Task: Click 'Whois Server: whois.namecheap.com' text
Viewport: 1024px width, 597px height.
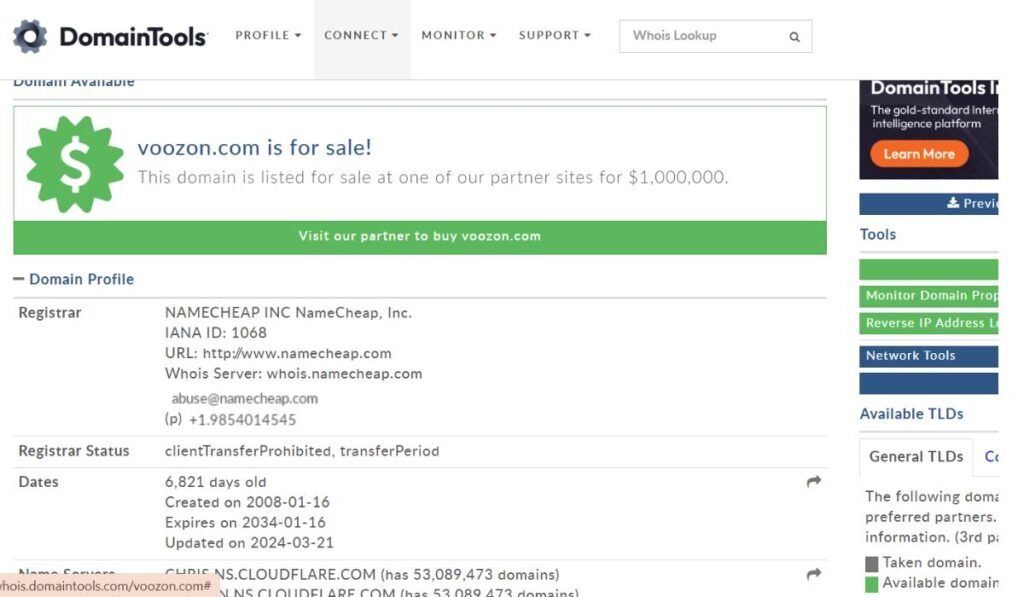Action: point(293,374)
